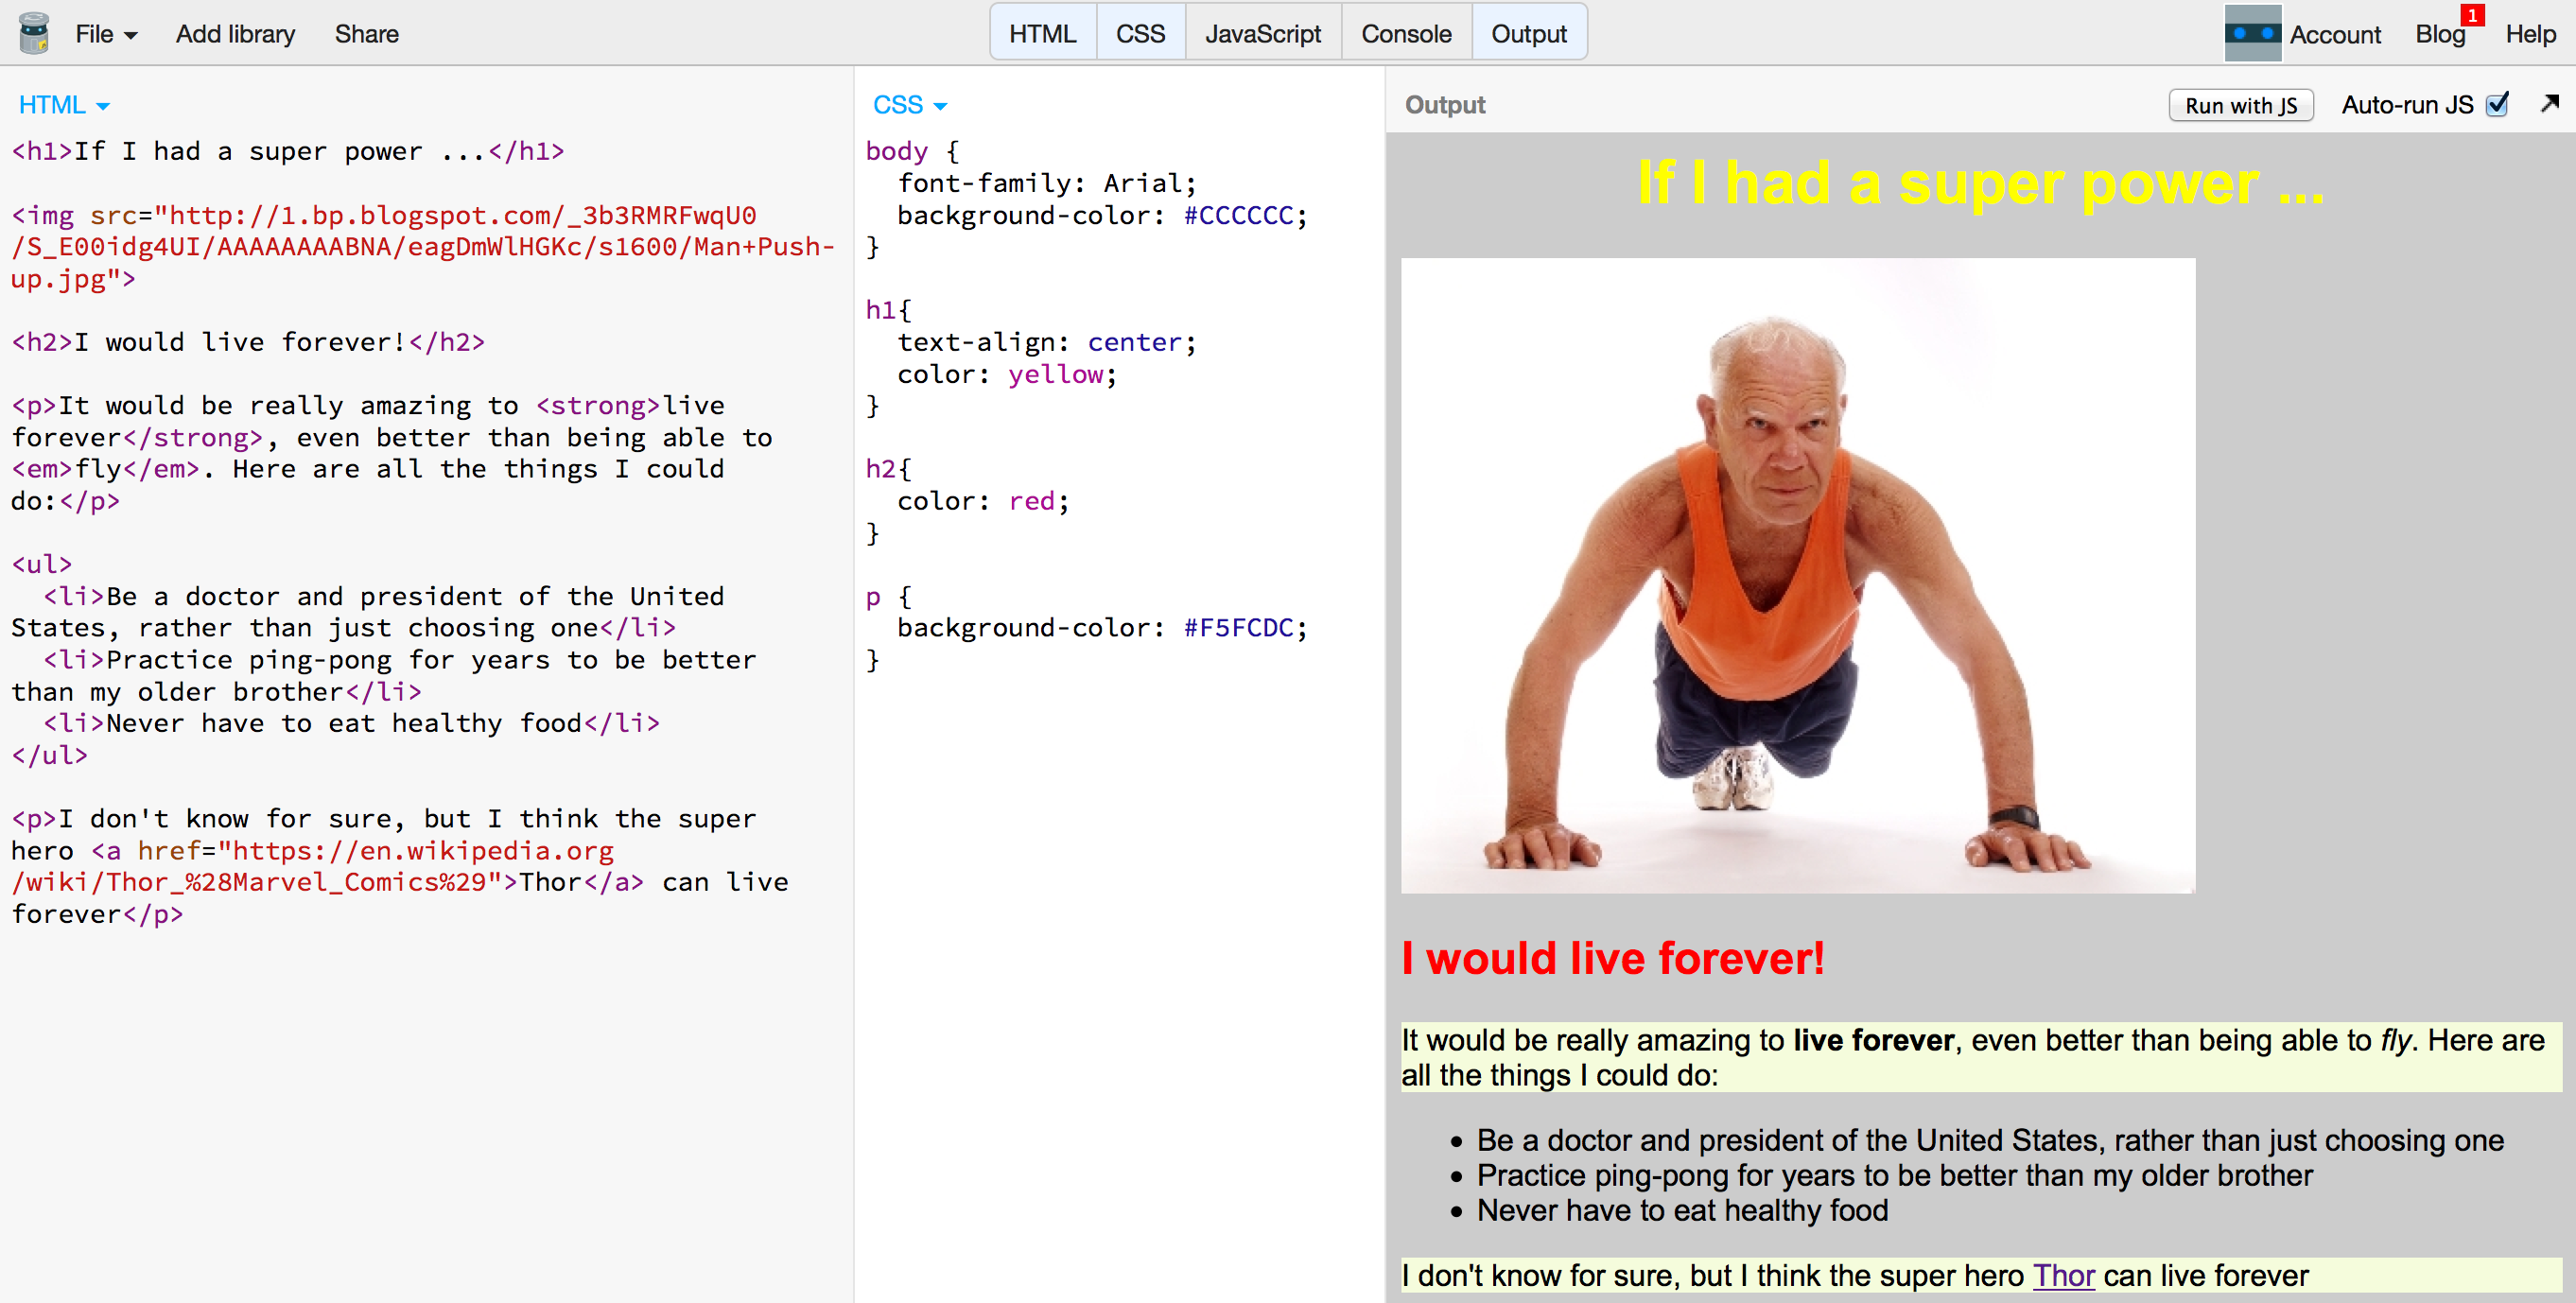Image resolution: width=2576 pixels, height=1303 pixels.
Task: Open the Add library menu
Action: [235, 34]
